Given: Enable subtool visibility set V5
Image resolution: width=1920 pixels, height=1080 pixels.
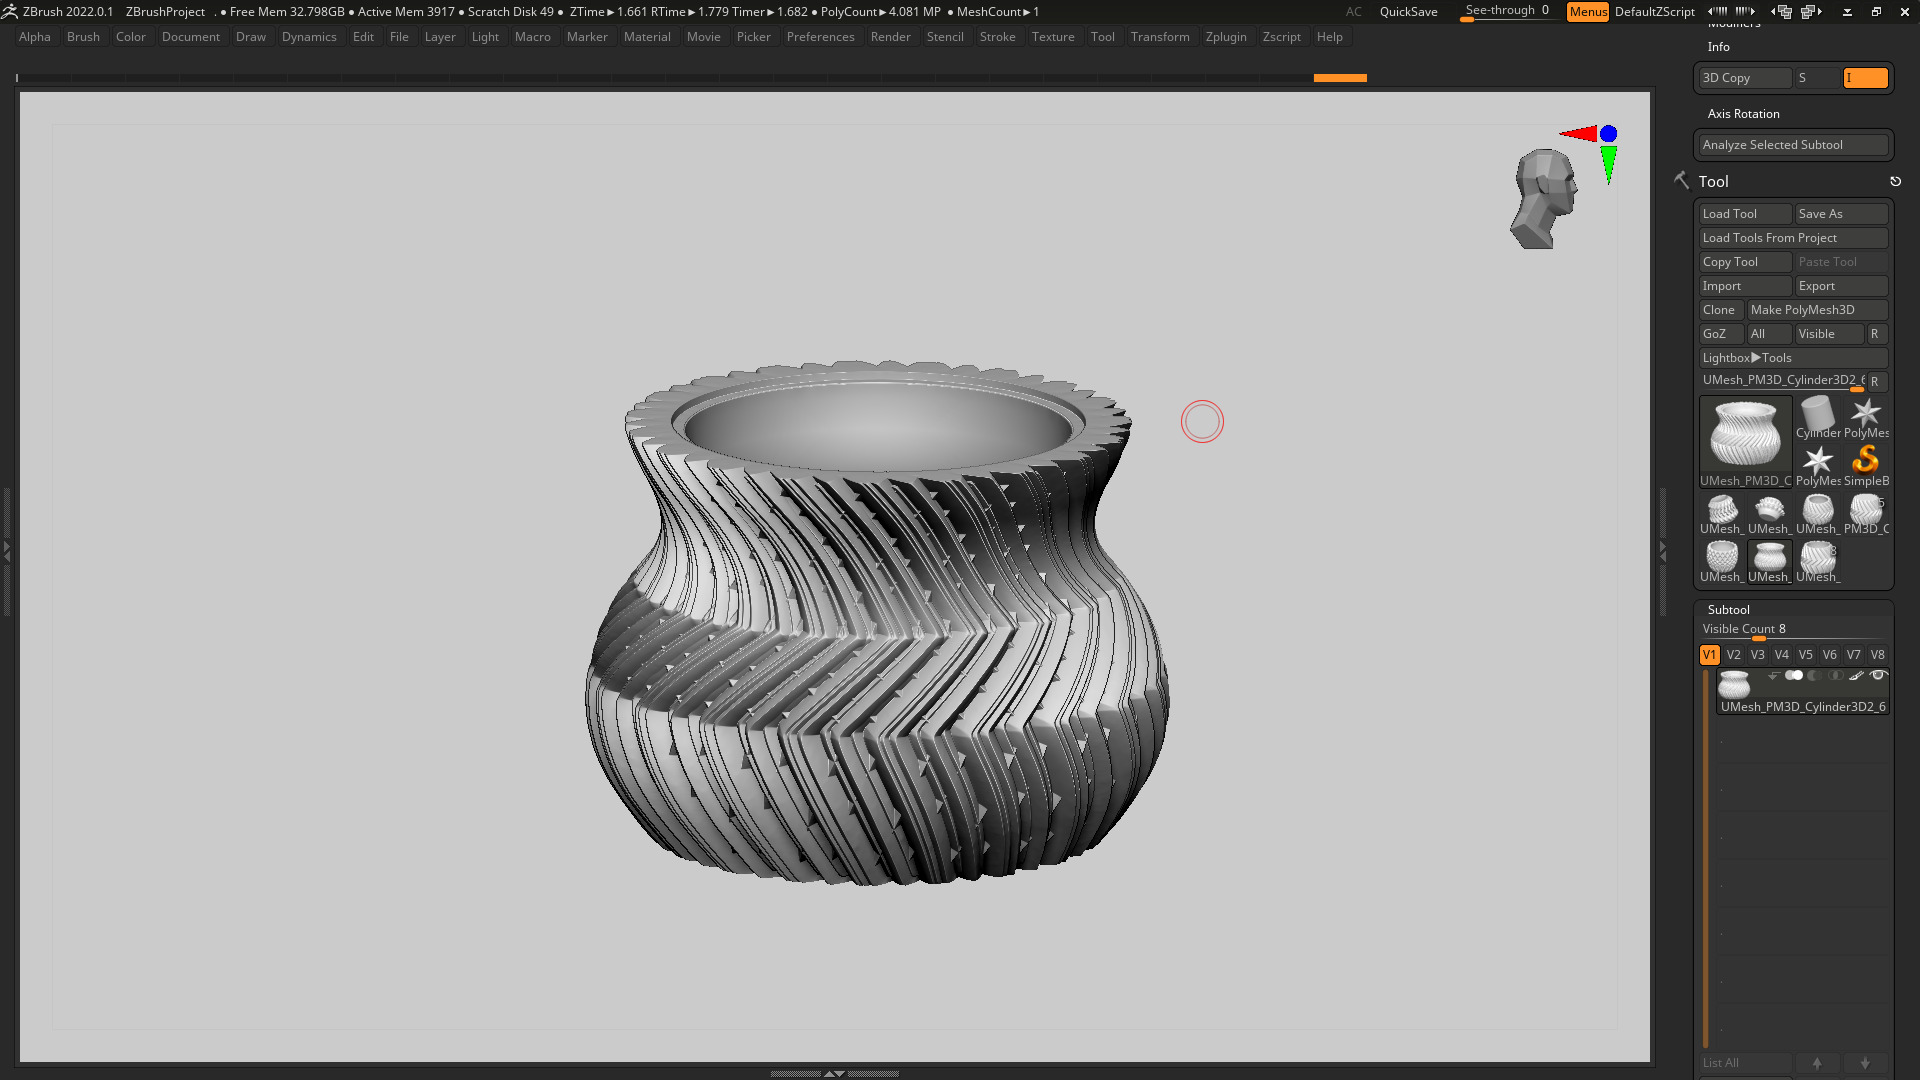Looking at the screenshot, I should click(x=1806, y=655).
